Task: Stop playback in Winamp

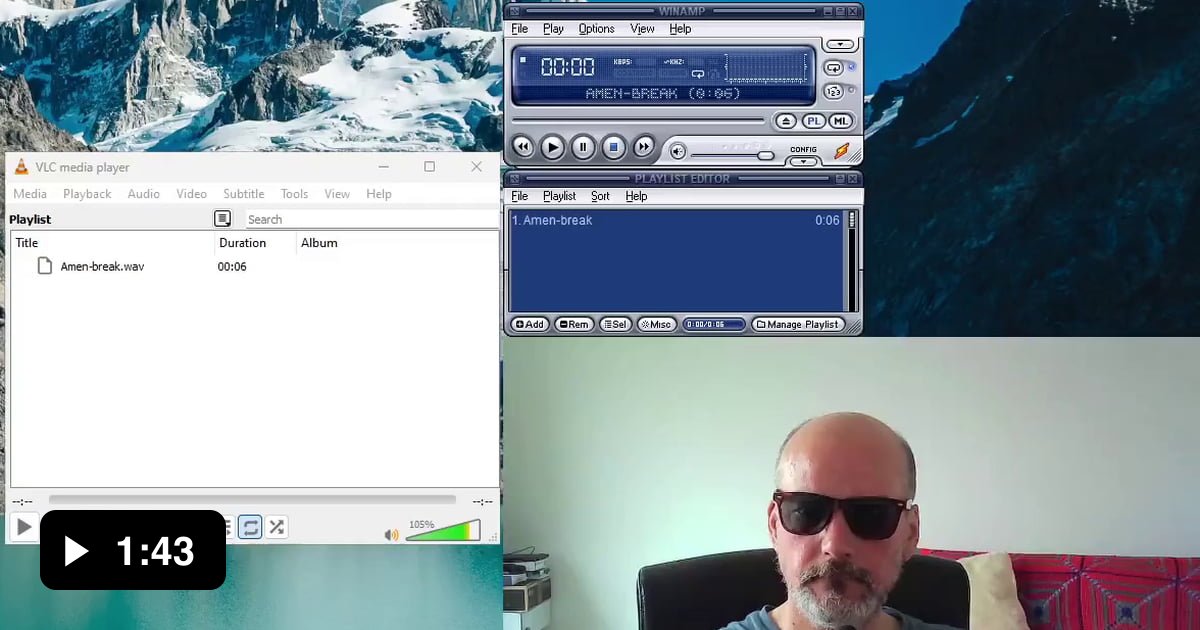Action: (x=614, y=148)
